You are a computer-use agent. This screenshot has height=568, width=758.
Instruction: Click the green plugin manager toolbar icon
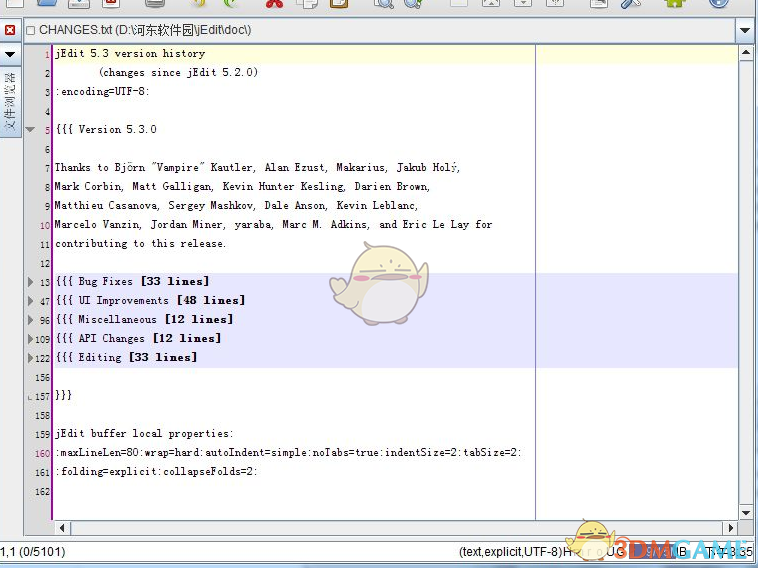tap(675, 4)
